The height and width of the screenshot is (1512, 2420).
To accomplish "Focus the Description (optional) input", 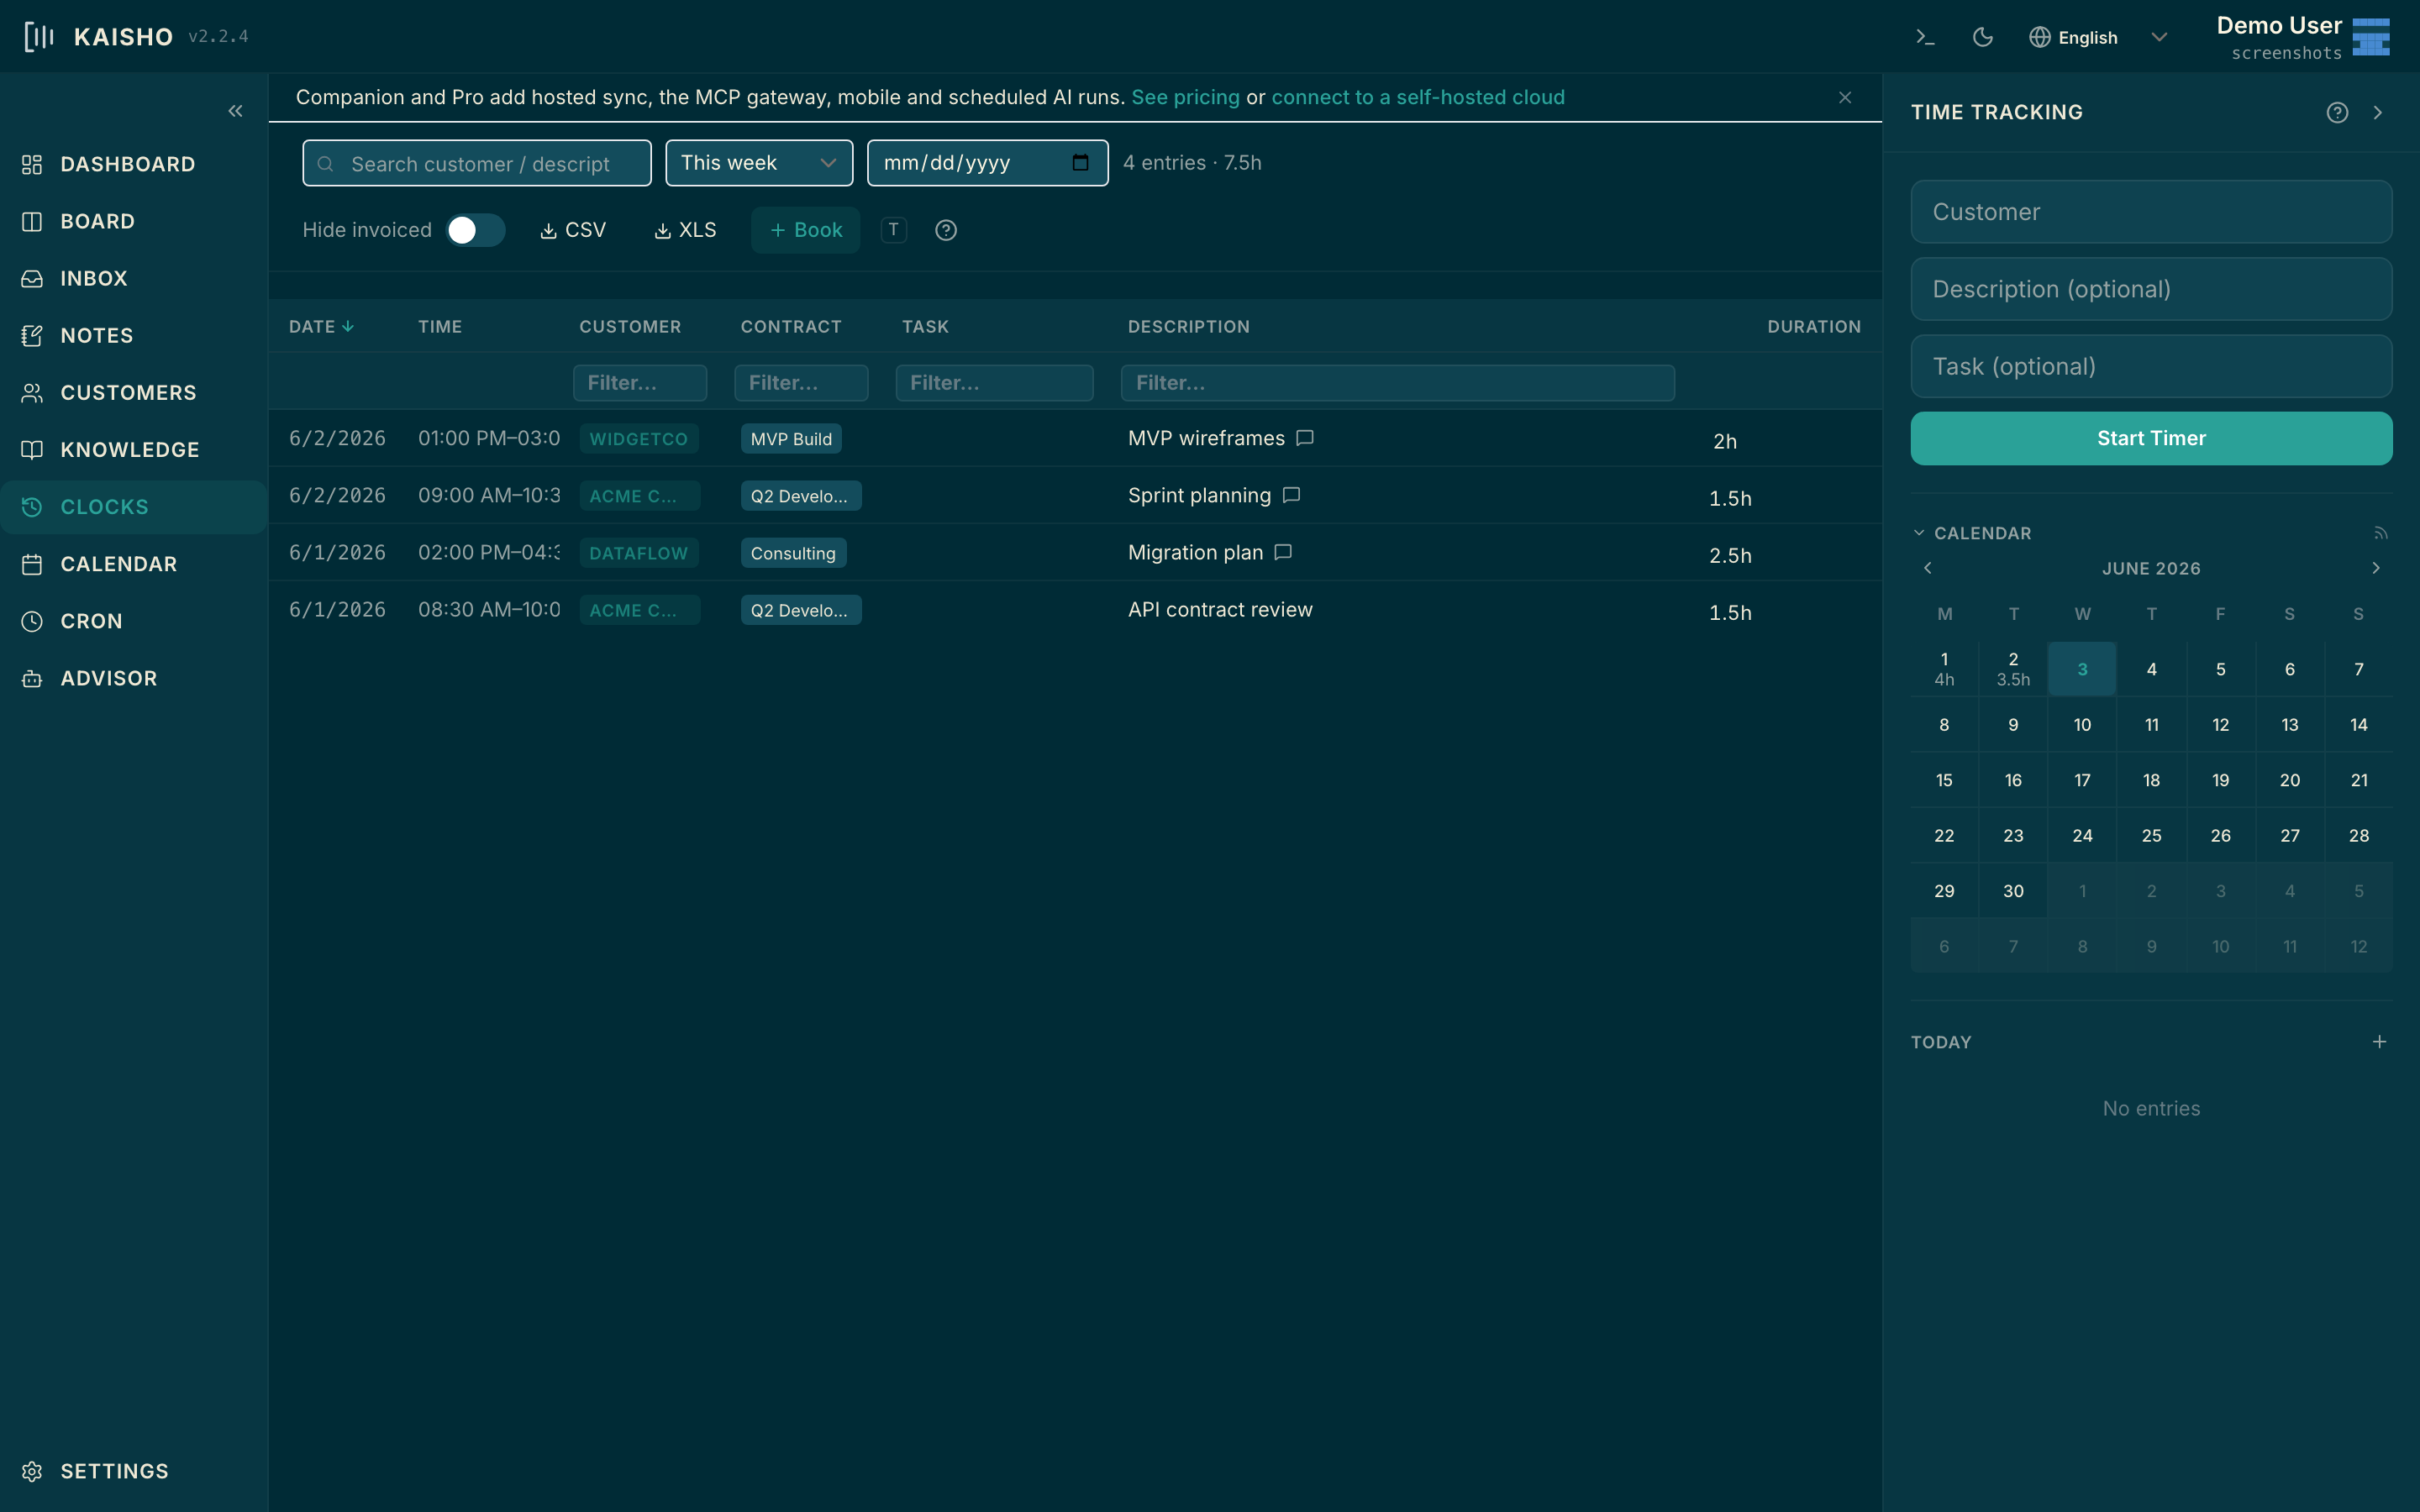I will click(2151, 289).
